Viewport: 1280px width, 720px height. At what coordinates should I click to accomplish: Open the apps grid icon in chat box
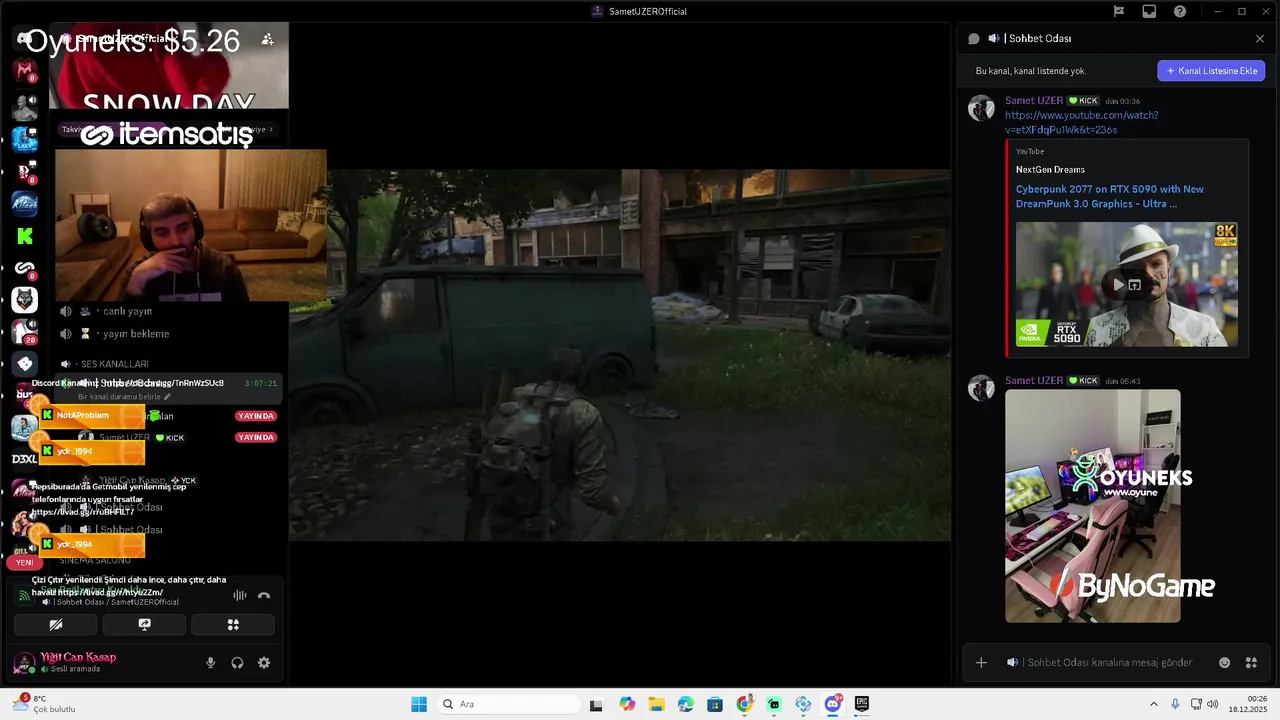tap(1251, 662)
